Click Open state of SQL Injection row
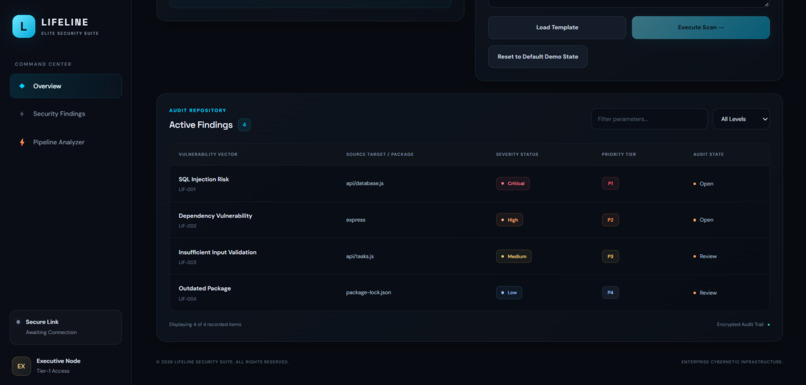The height and width of the screenshot is (385, 806). [703, 184]
